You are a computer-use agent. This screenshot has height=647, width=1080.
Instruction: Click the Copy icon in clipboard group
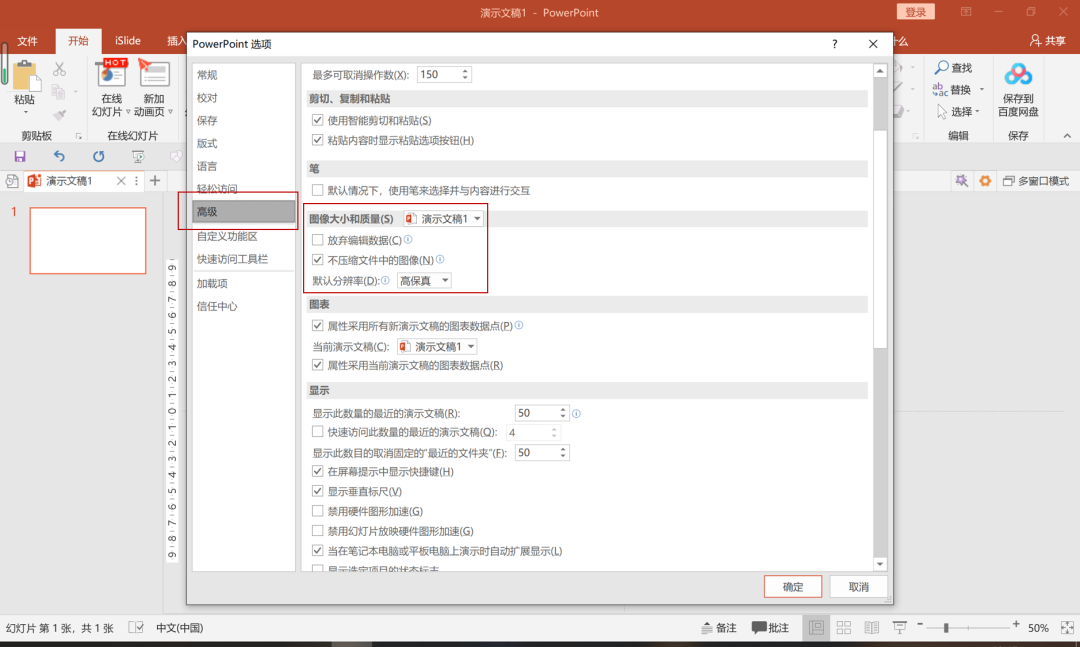tap(59, 91)
